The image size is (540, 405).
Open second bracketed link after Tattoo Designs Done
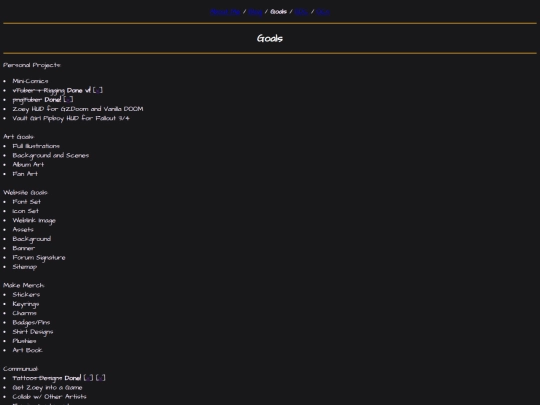click(101, 378)
